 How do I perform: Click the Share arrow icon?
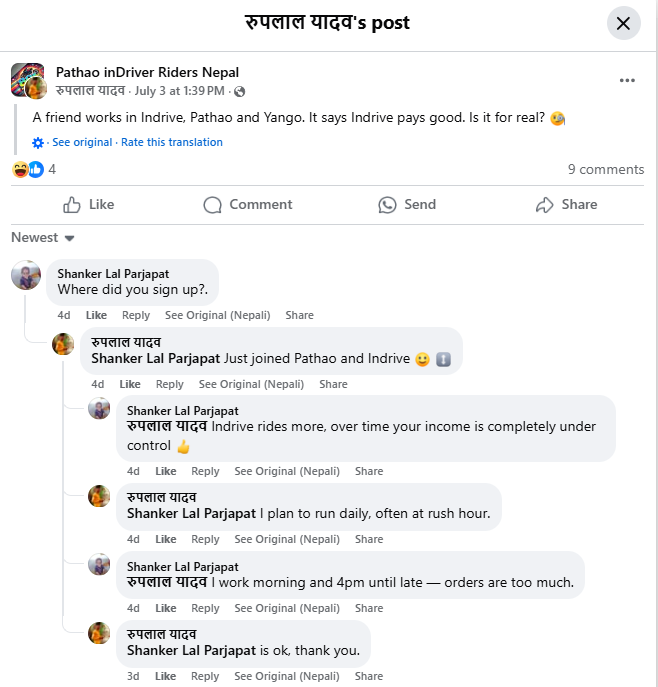(545, 205)
